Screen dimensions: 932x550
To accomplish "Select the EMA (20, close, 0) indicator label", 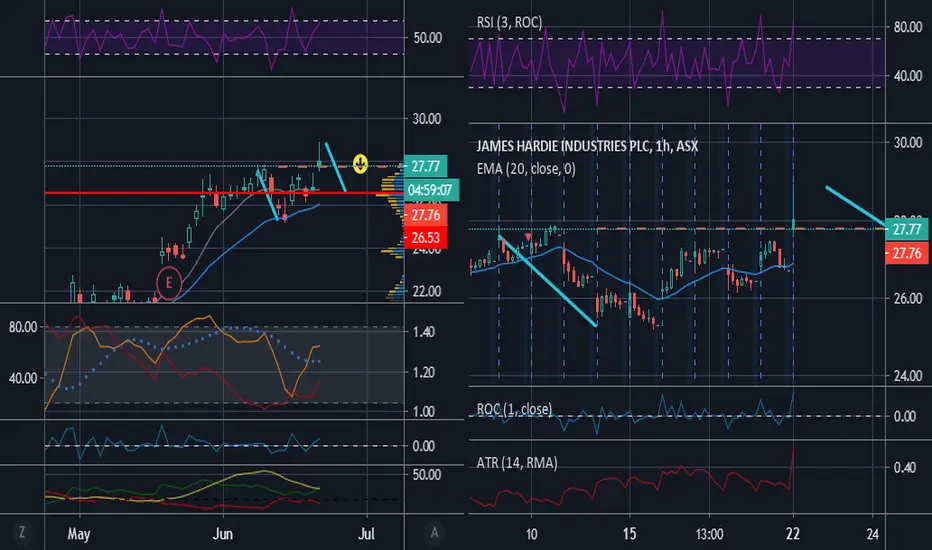I will 526,169.
